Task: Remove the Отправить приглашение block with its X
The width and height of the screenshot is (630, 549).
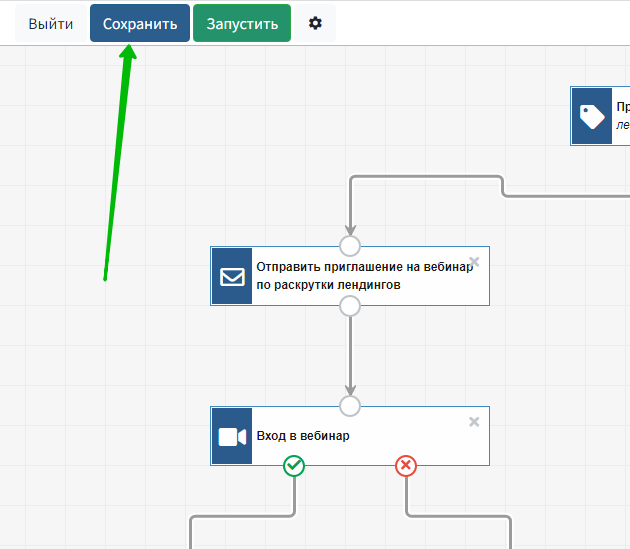Action: [x=474, y=262]
